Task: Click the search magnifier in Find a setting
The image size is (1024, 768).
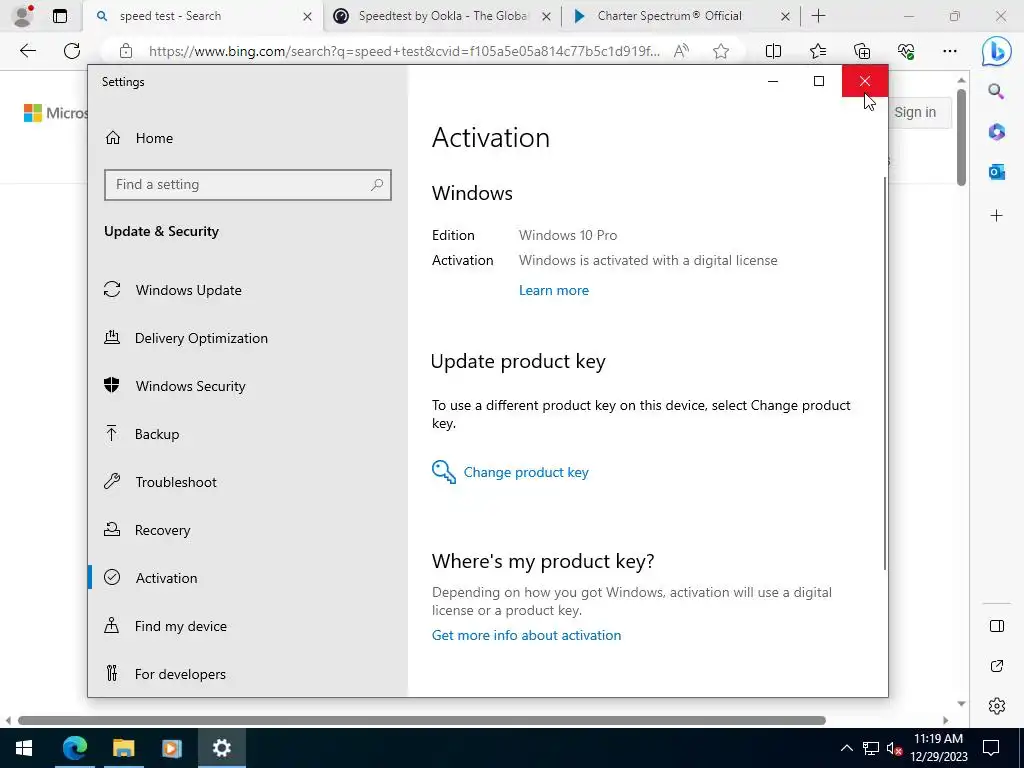Action: tap(377, 185)
